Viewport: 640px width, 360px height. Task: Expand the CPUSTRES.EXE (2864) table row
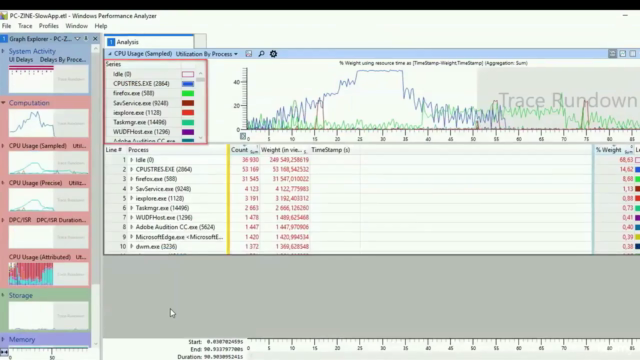131,169
